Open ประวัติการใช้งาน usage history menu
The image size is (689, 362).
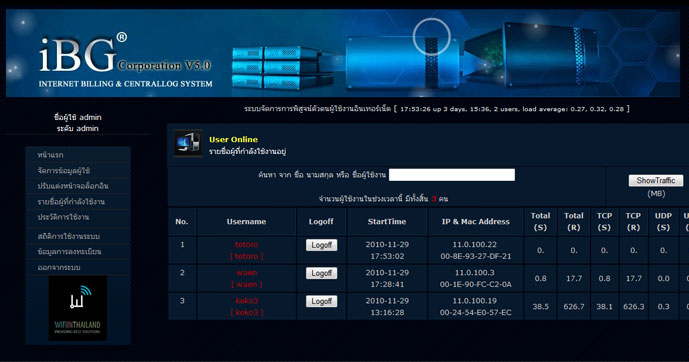[63, 217]
